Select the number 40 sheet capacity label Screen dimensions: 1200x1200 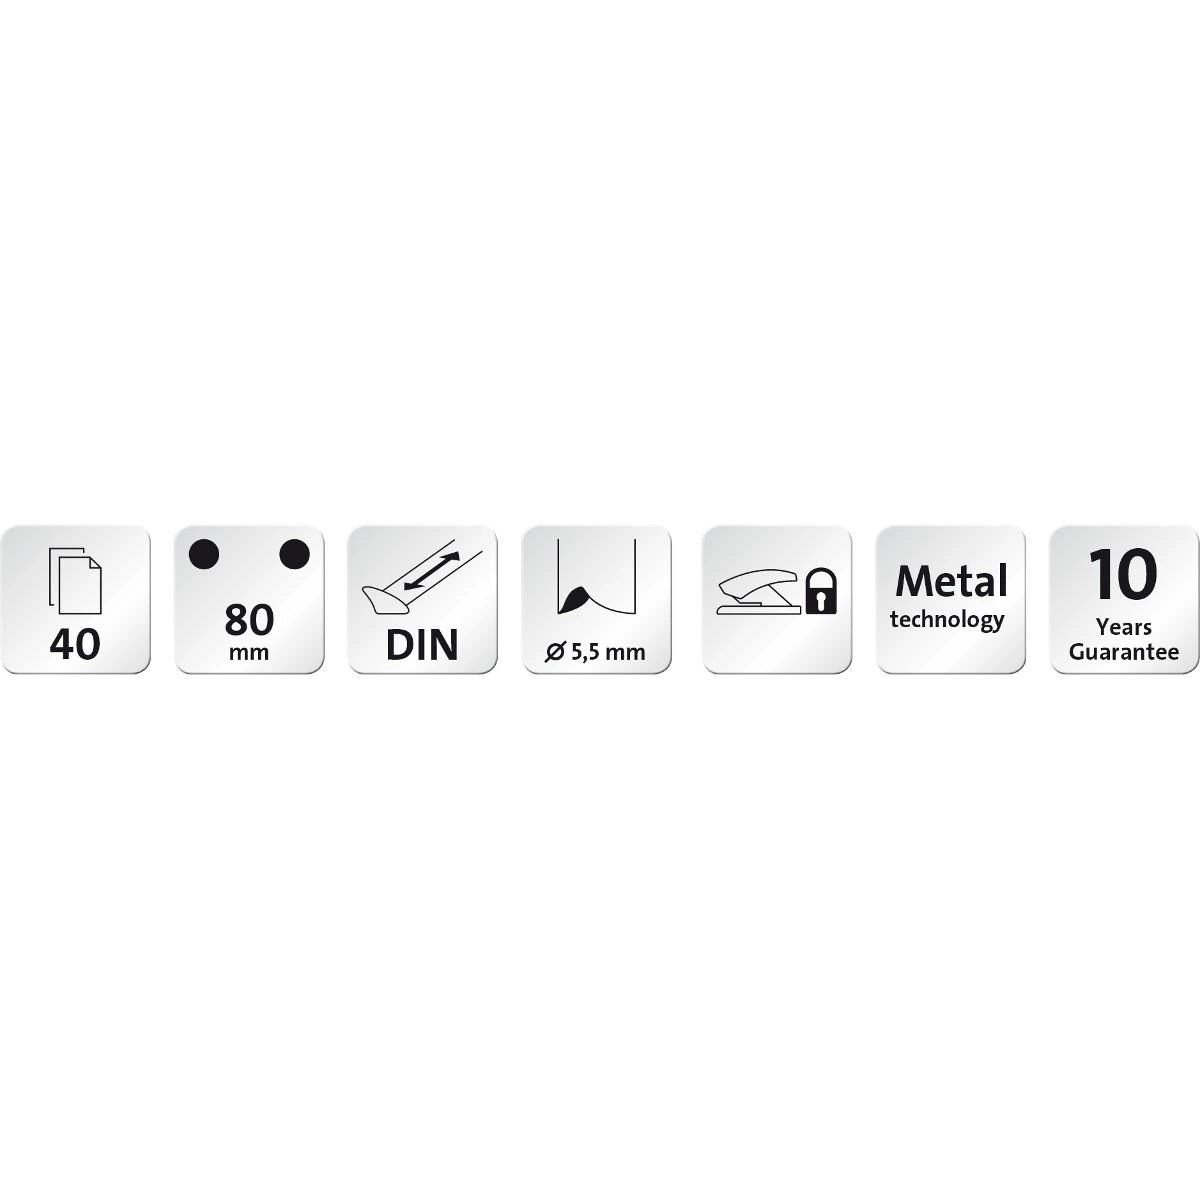75,644
